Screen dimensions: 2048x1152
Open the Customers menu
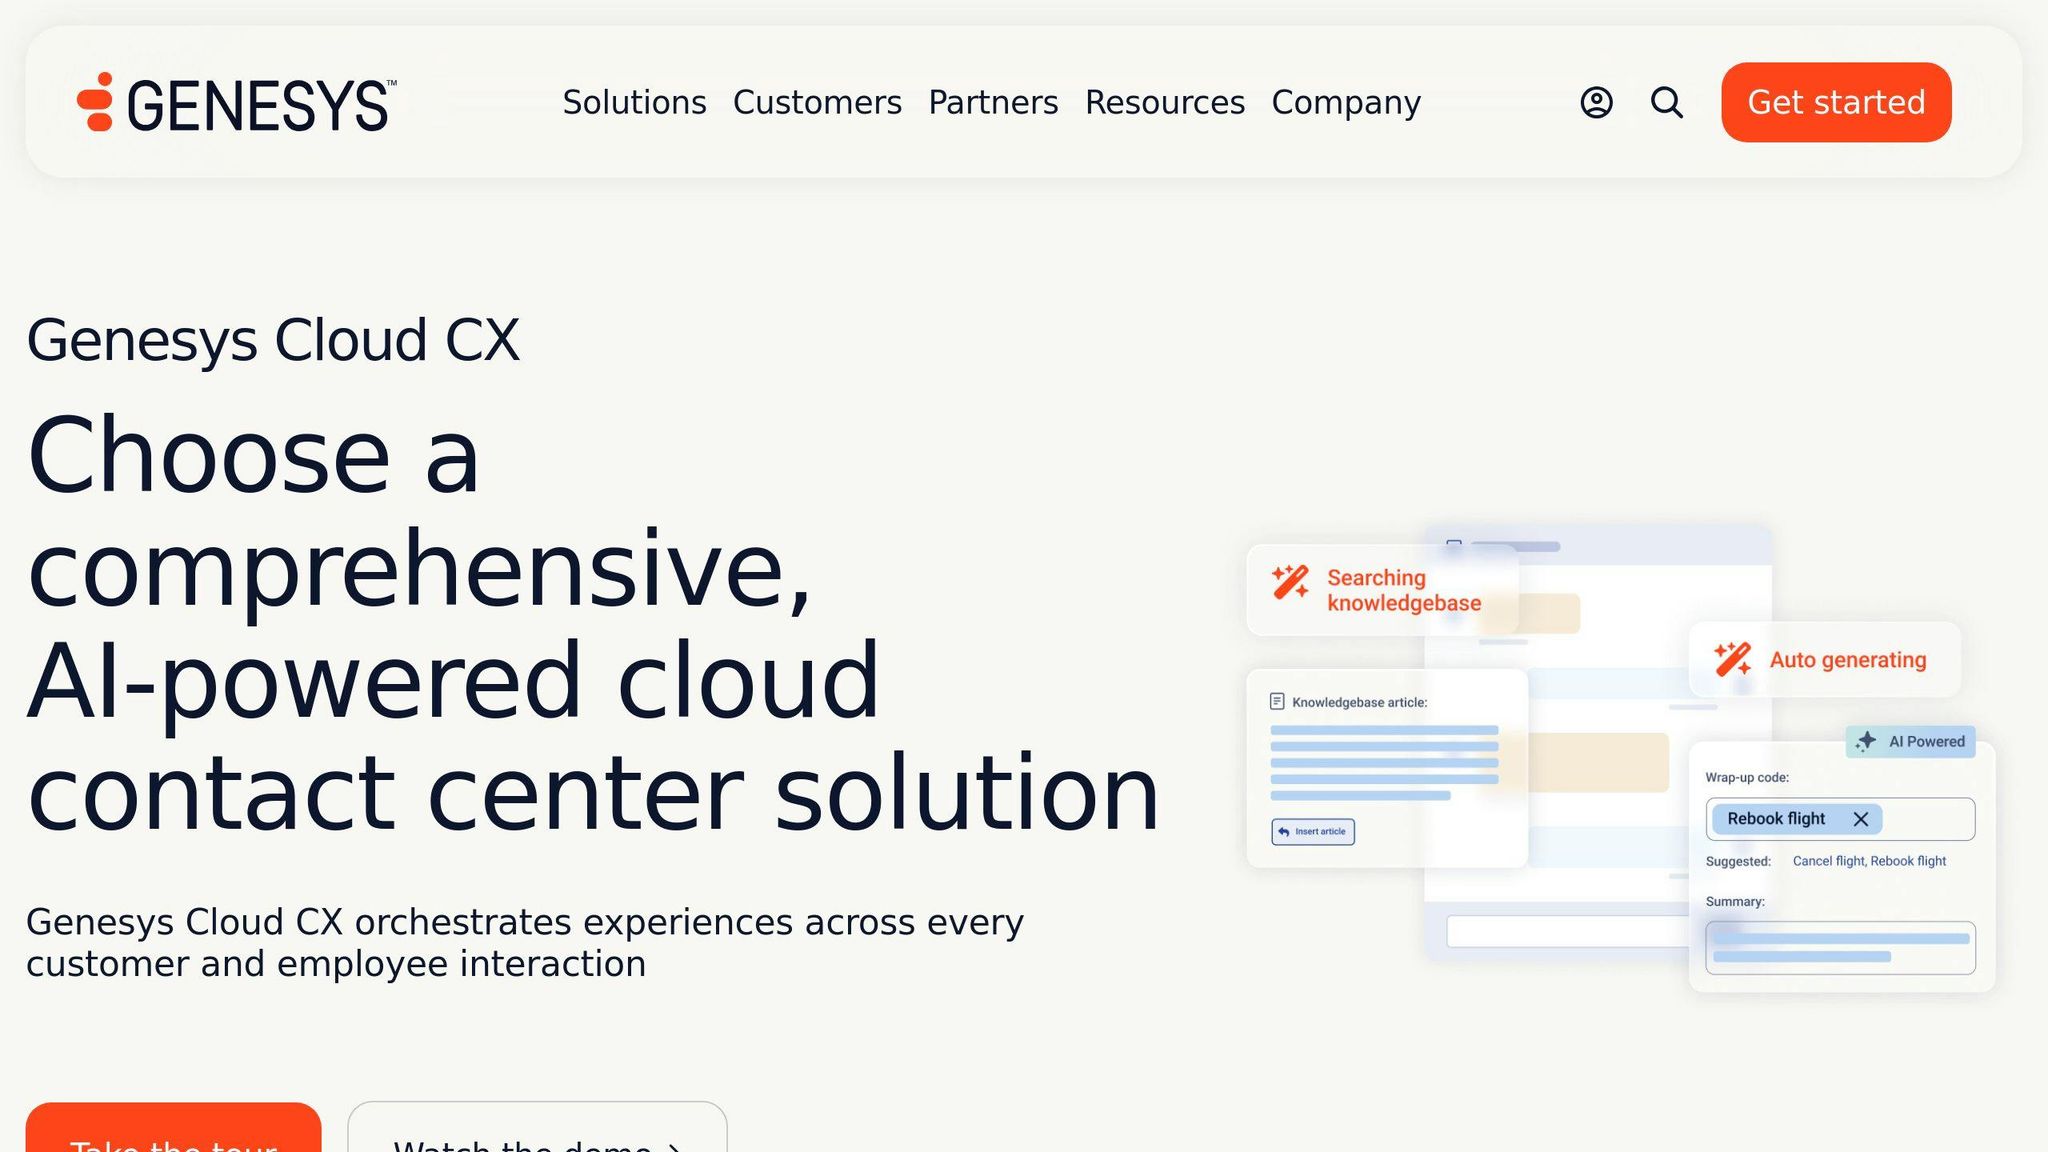click(x=817, y=102)
